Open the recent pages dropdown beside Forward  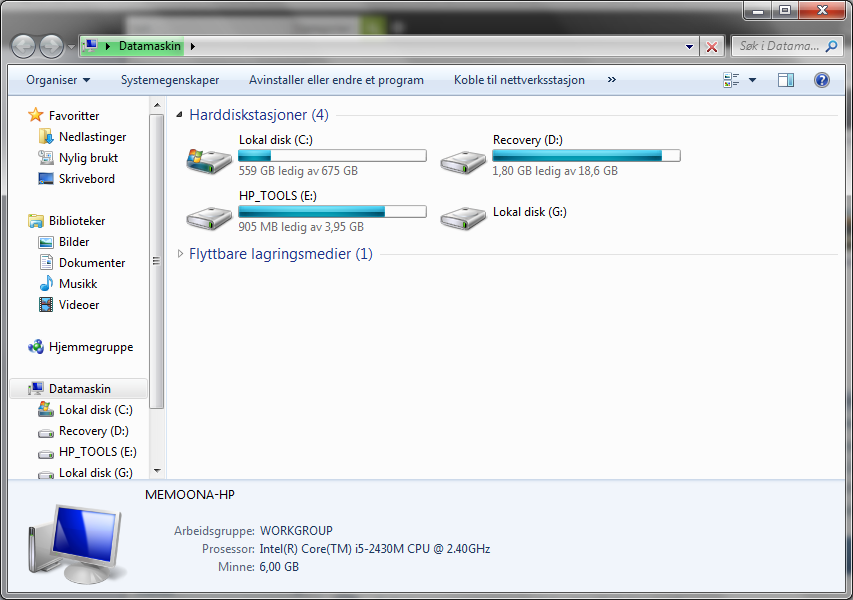click(x=71, y=47)
